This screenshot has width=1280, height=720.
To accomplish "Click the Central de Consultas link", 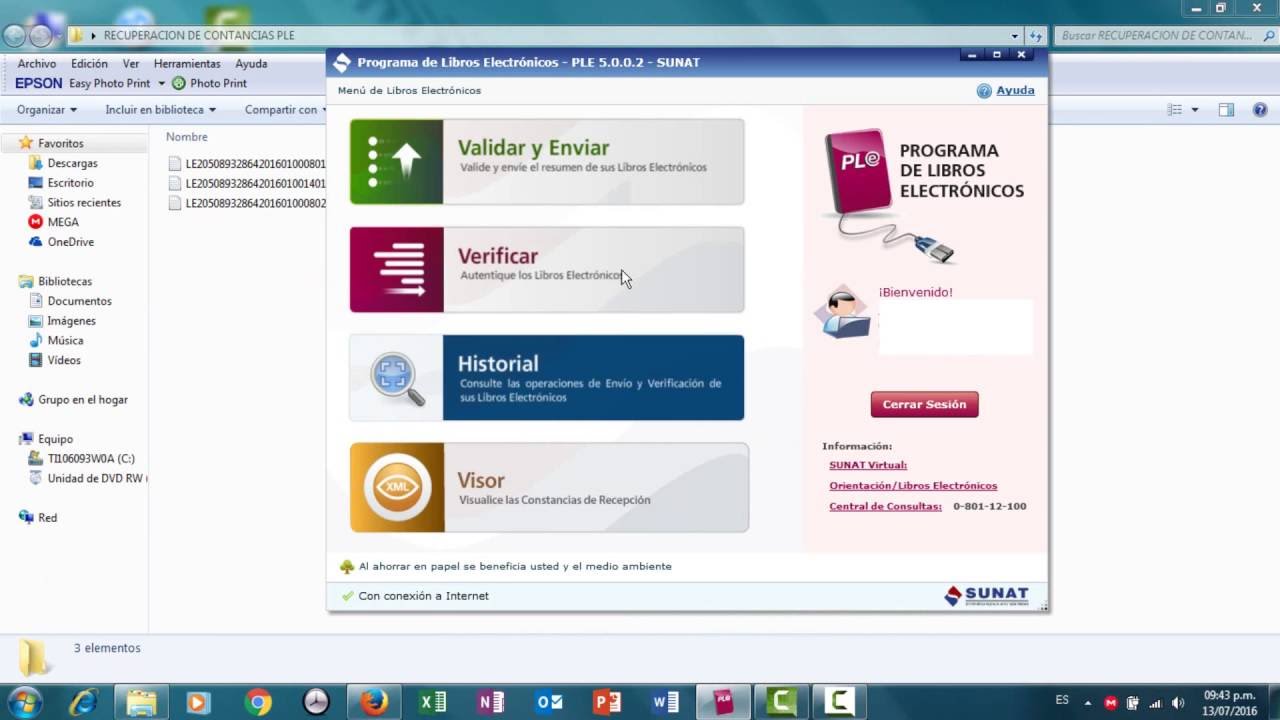I will (885, 507).
